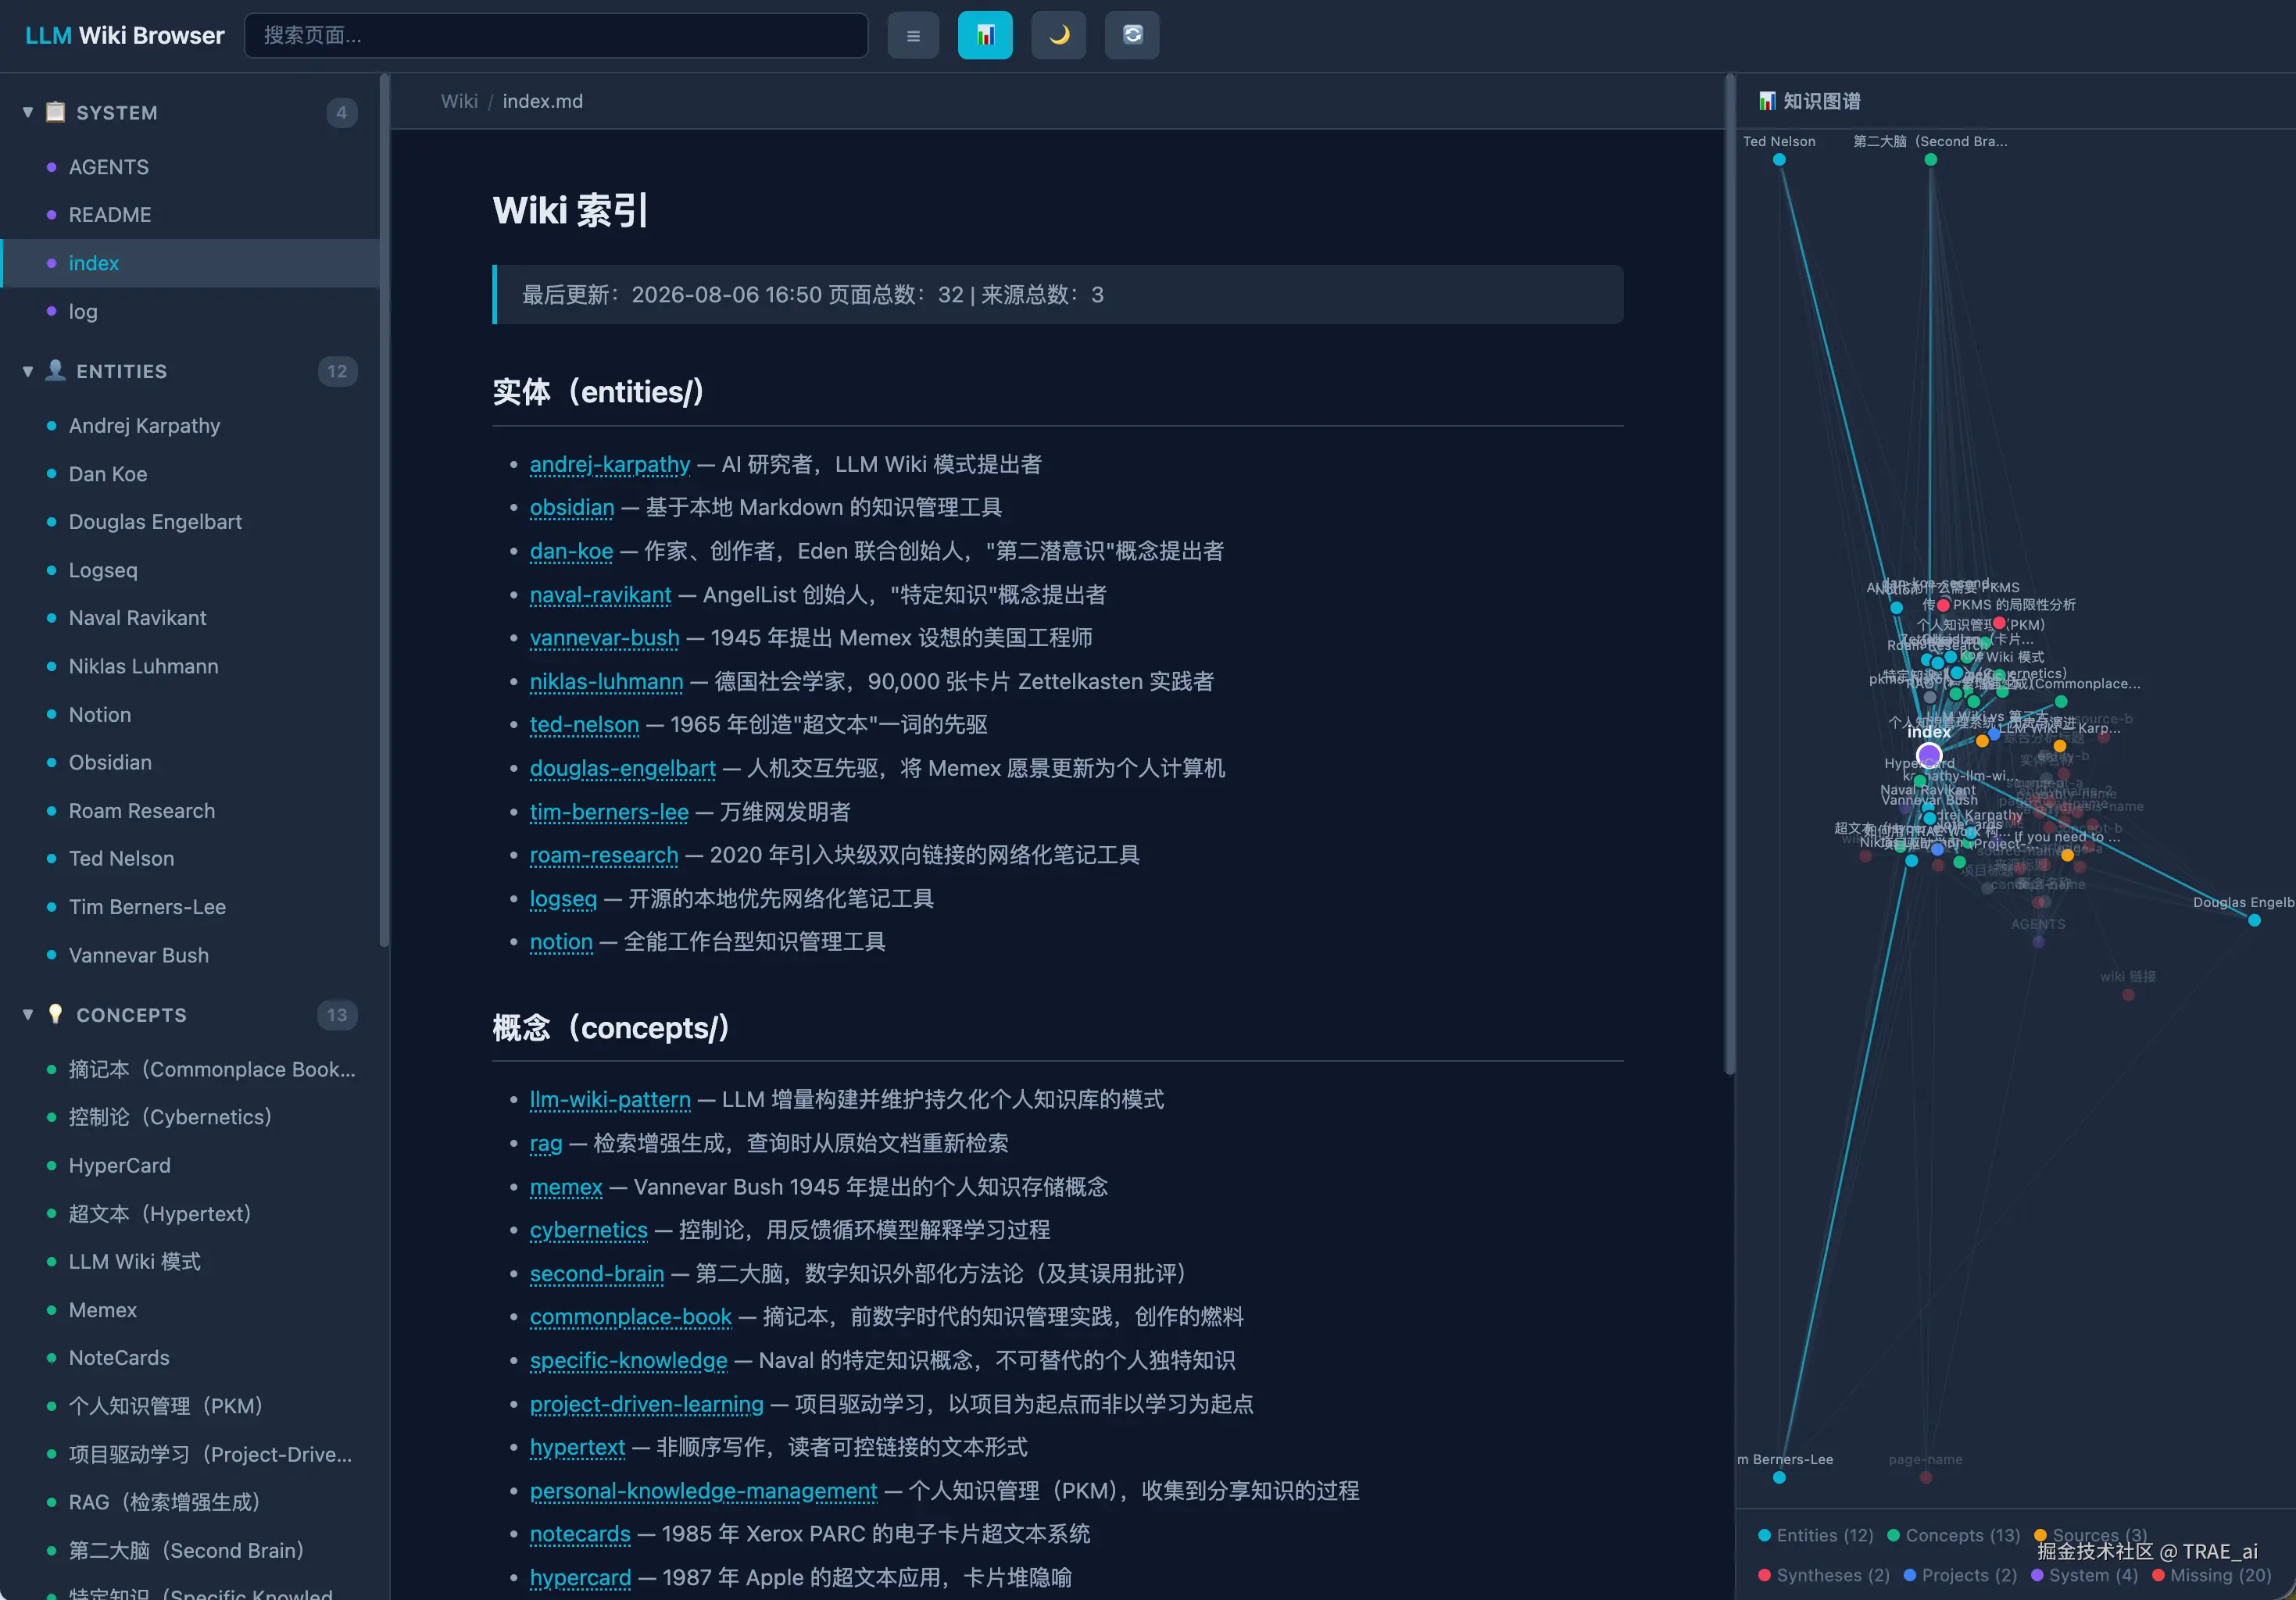Open Dan Koe in the sidebar
Screen dimensions: 2296x1600
pos(190,474)
